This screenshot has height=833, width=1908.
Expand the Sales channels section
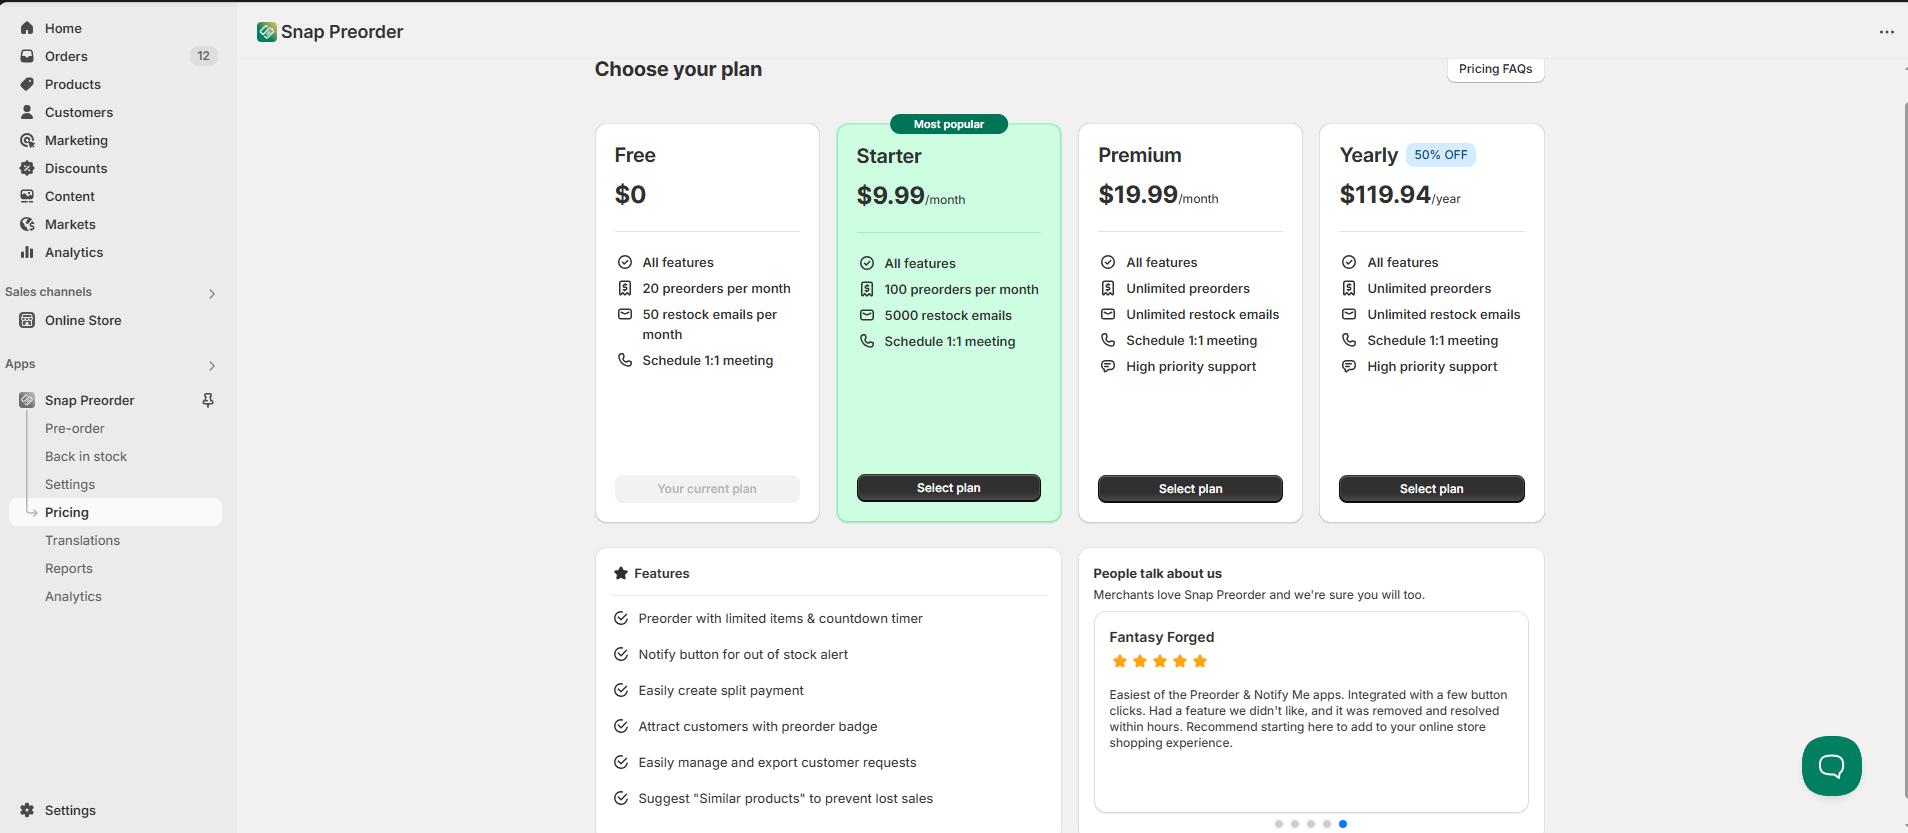point(212,293)
